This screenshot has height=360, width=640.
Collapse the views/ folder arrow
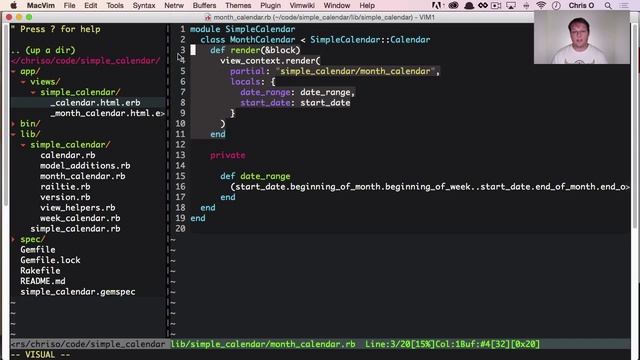23,82
